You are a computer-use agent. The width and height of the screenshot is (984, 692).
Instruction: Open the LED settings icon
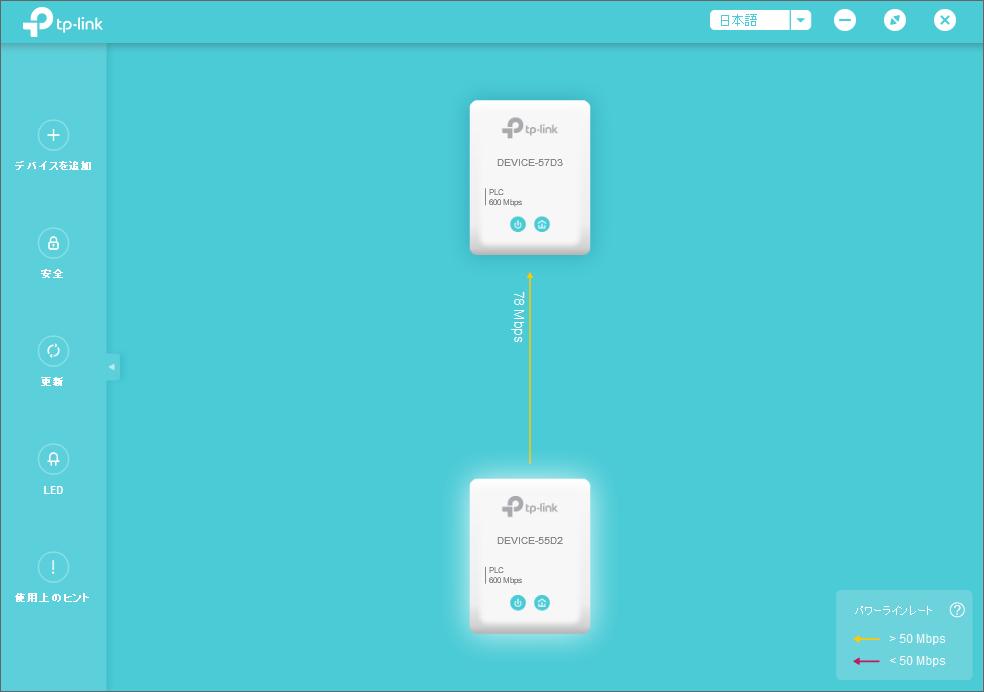click(53, 459)
